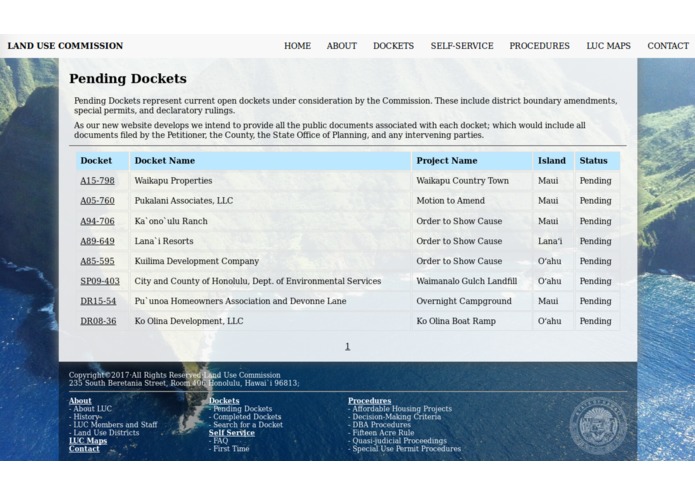Click the footer About heading link

pos(80,401)
